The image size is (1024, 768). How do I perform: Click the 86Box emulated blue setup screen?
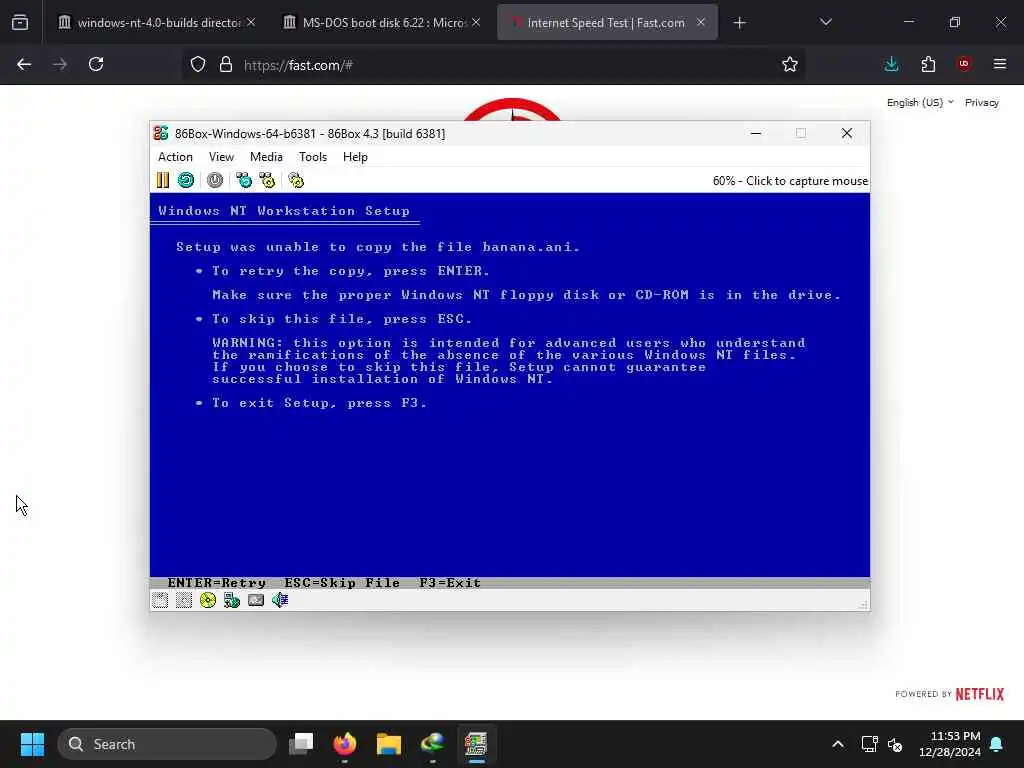click(509, 391)
